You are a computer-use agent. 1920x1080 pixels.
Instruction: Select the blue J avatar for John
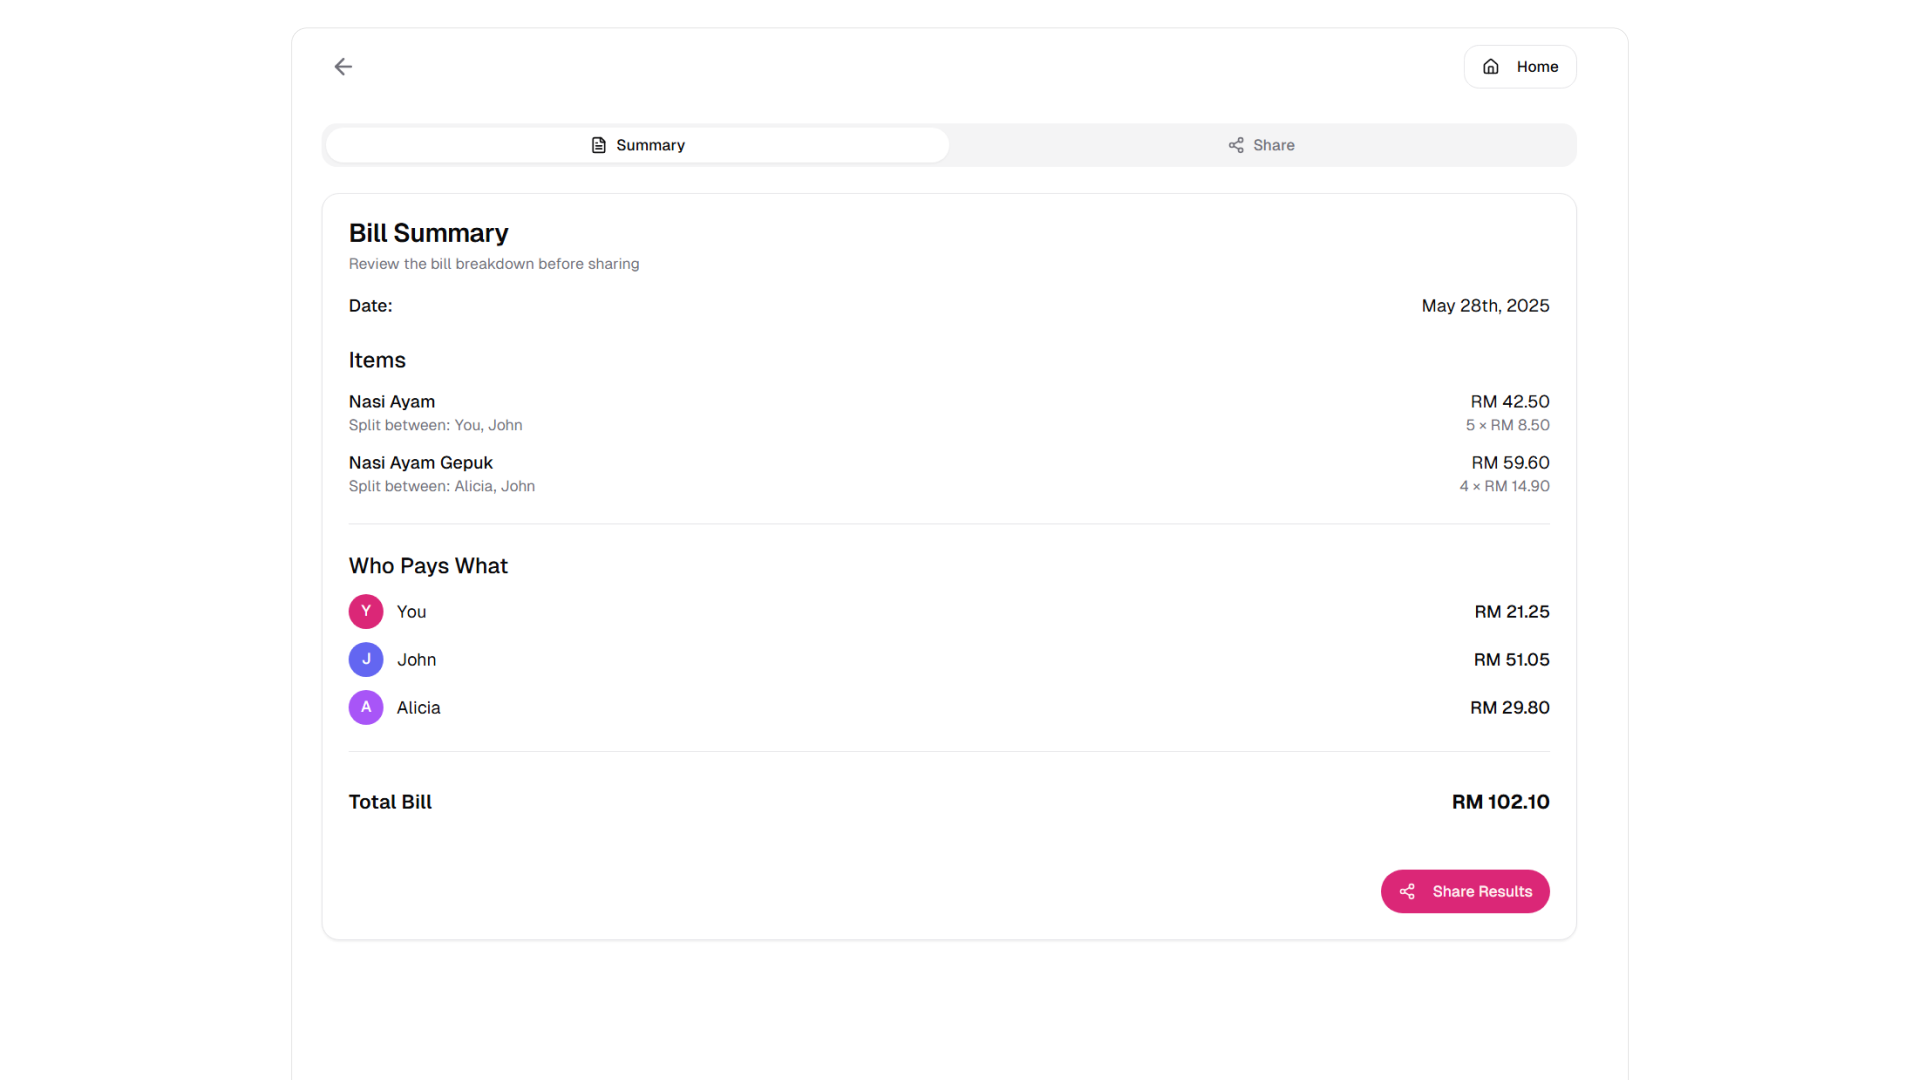tap(366, 659)
